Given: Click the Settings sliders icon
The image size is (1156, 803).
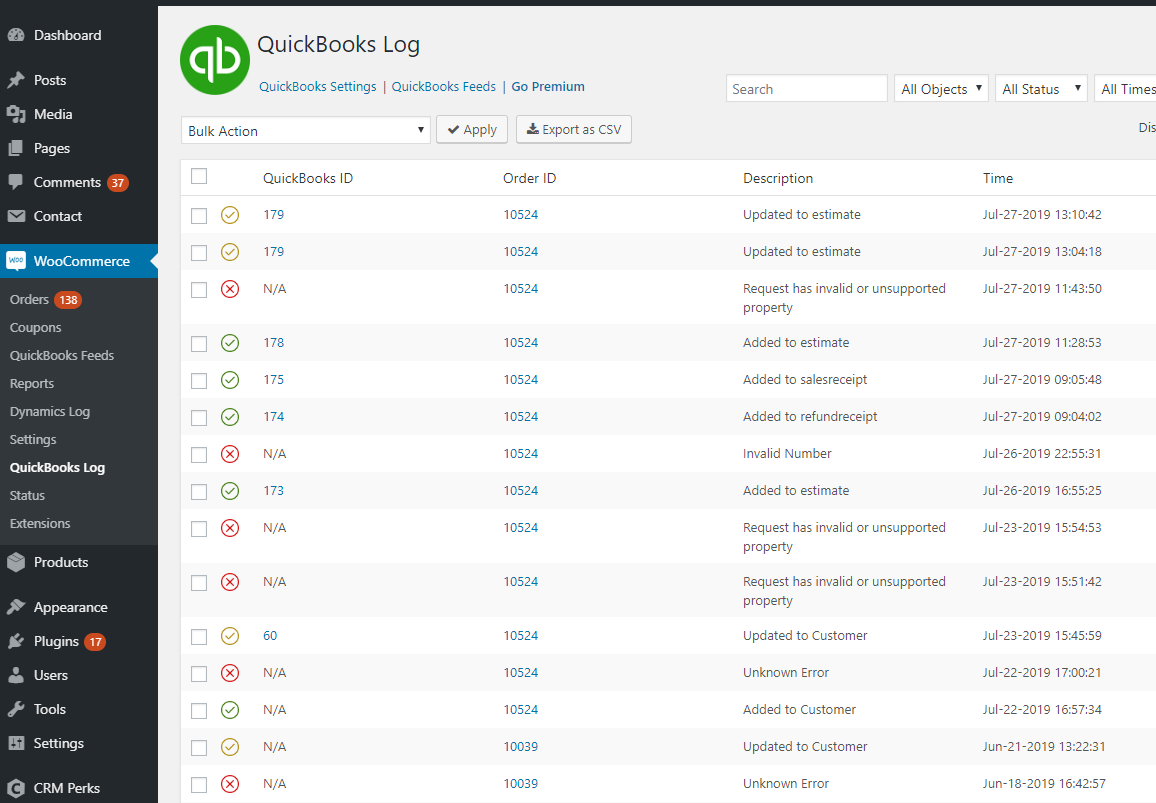Looking at the screenshot, I should click(16, 743).
